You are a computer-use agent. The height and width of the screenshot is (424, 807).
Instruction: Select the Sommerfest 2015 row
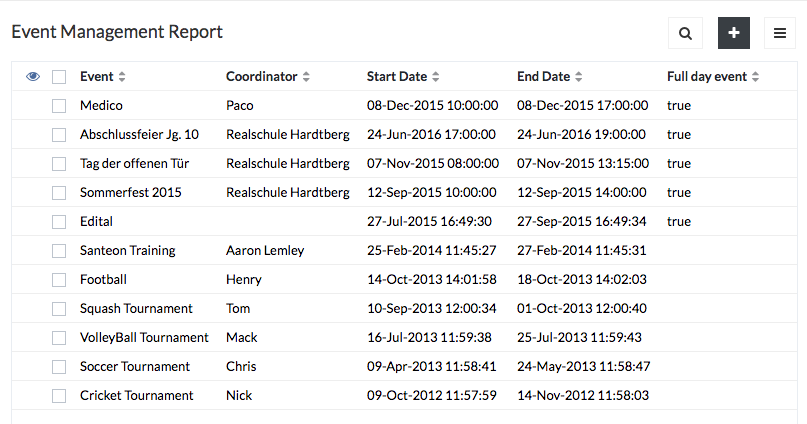tap(405, 192)
